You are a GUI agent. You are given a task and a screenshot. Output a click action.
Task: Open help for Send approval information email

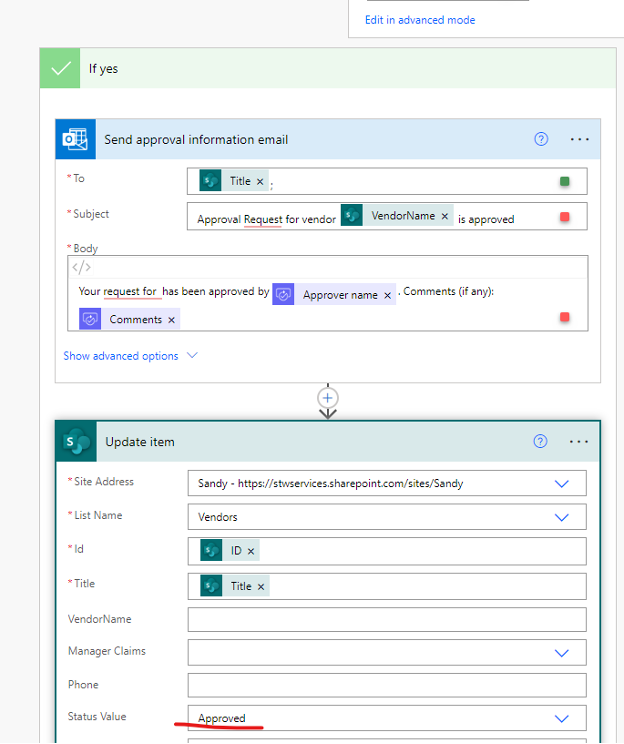[541, 139]
